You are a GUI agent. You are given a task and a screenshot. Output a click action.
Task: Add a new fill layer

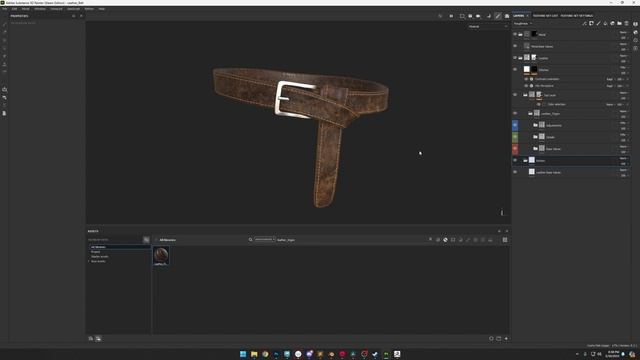coord(605,24)
